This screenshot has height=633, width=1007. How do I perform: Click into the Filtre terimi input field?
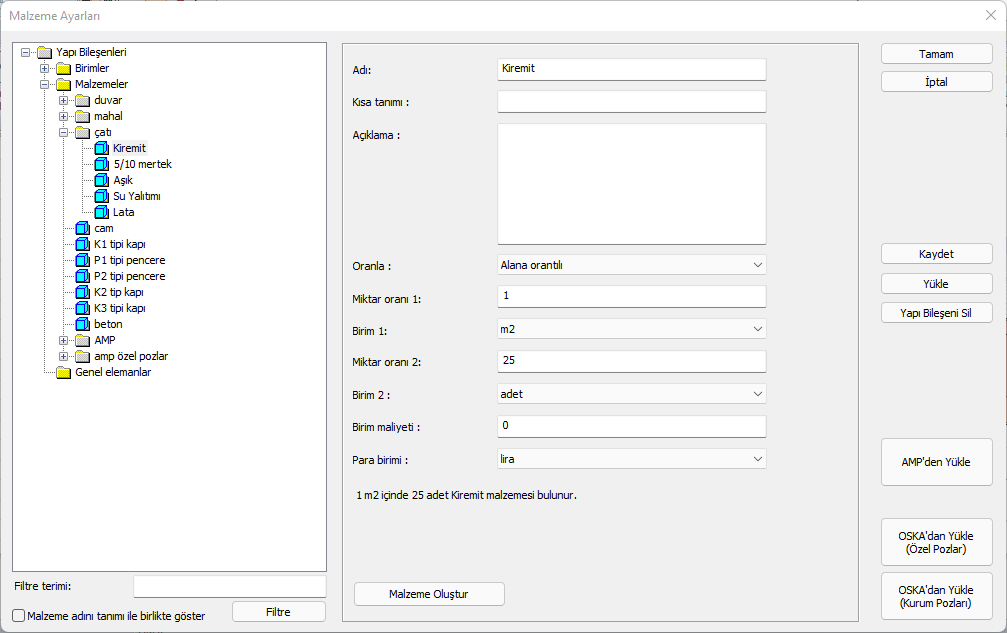(x=230, y=586)
